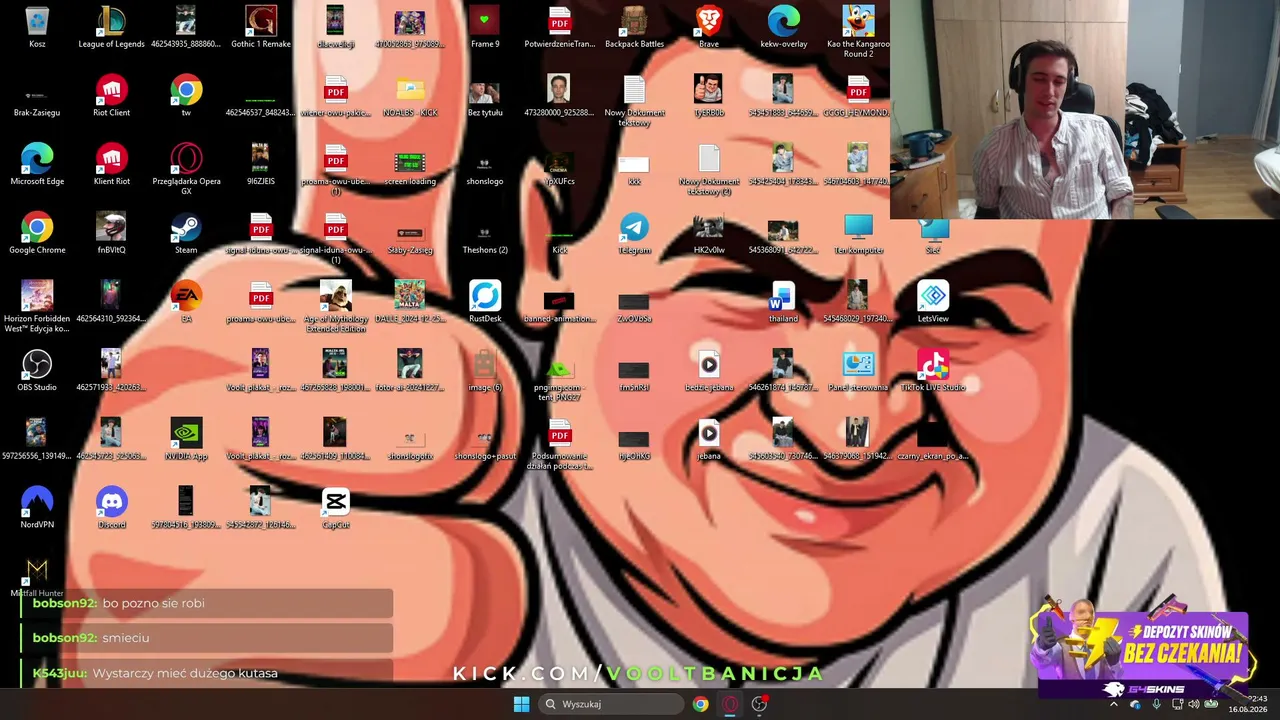The image size is (1280, 720).
Task: Launch the LetsView shortcut
Action: click(x=933, y=303)
